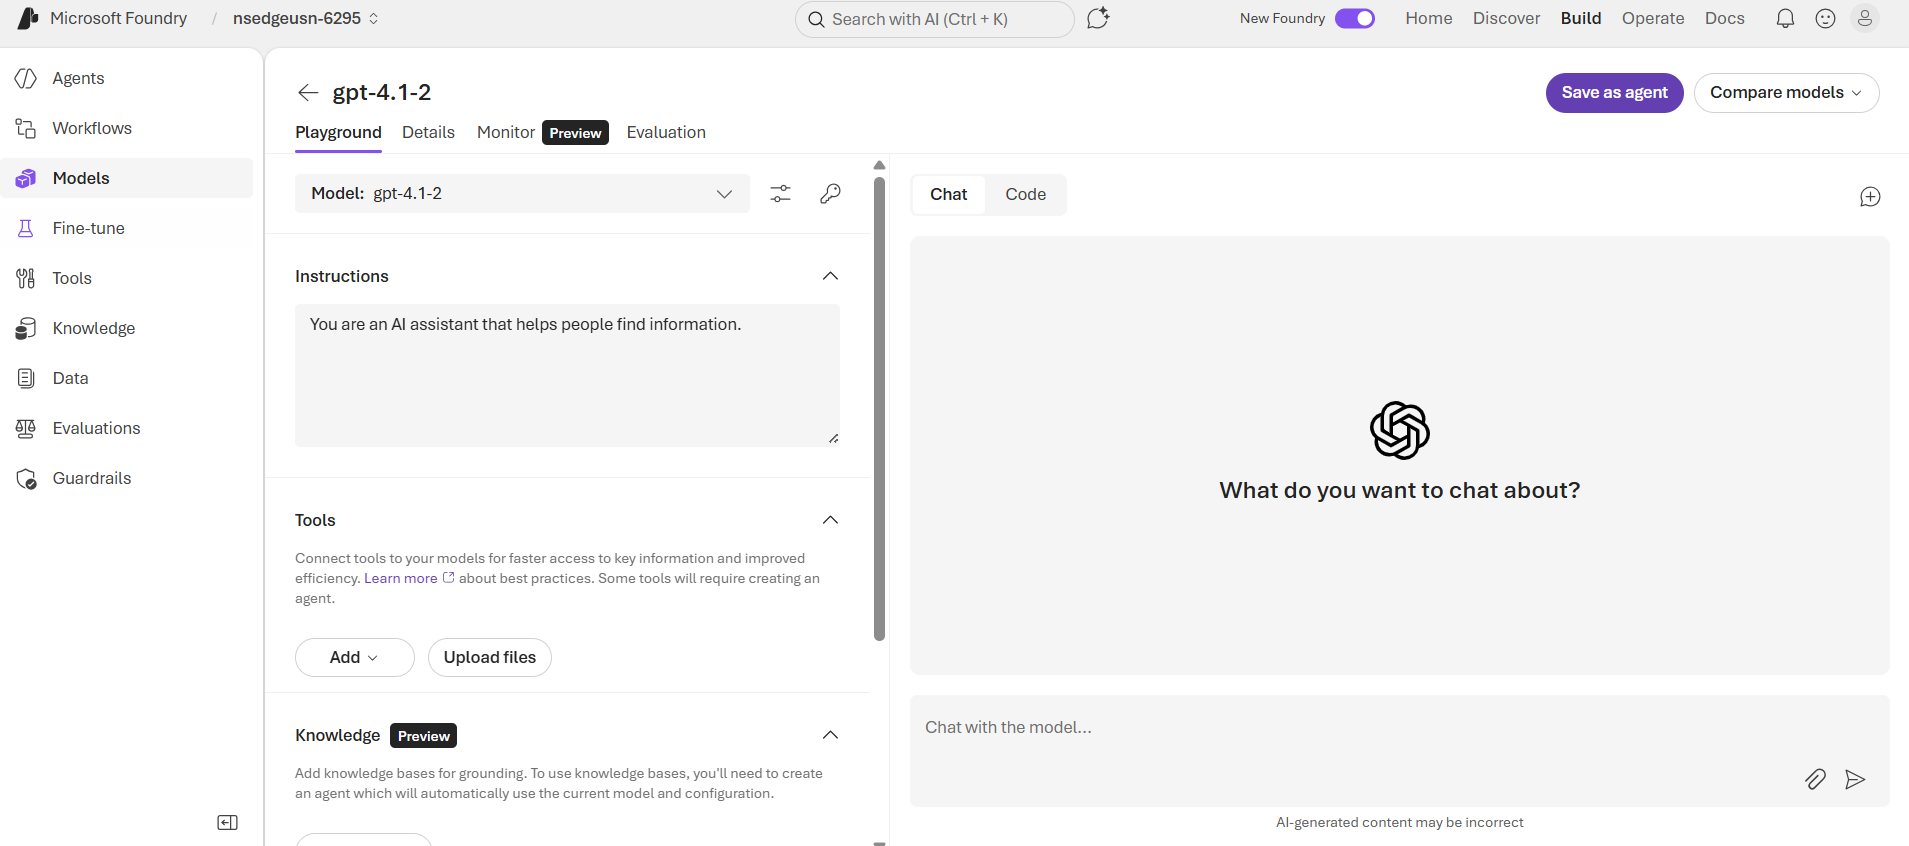The height and width of the screenshot is (846, 1909).
Task: Start a new chat with plus icon
Action: point(1870,197)
